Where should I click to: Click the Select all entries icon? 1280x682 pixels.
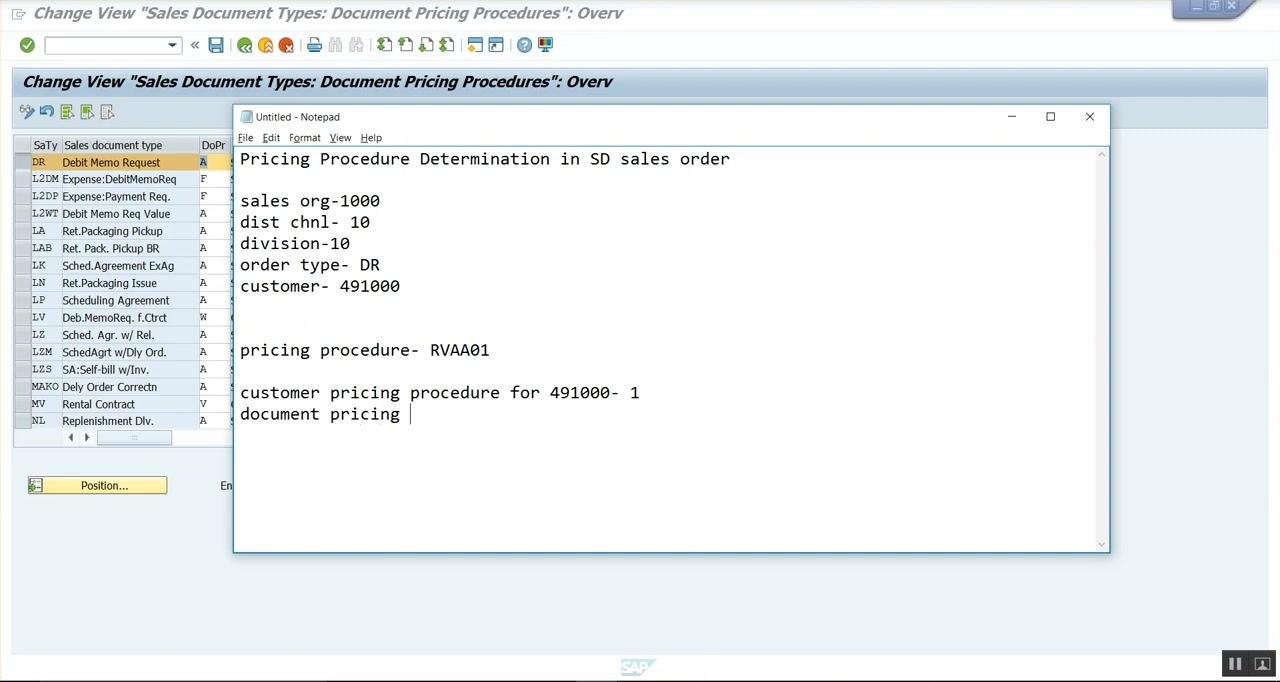point(67,112)
